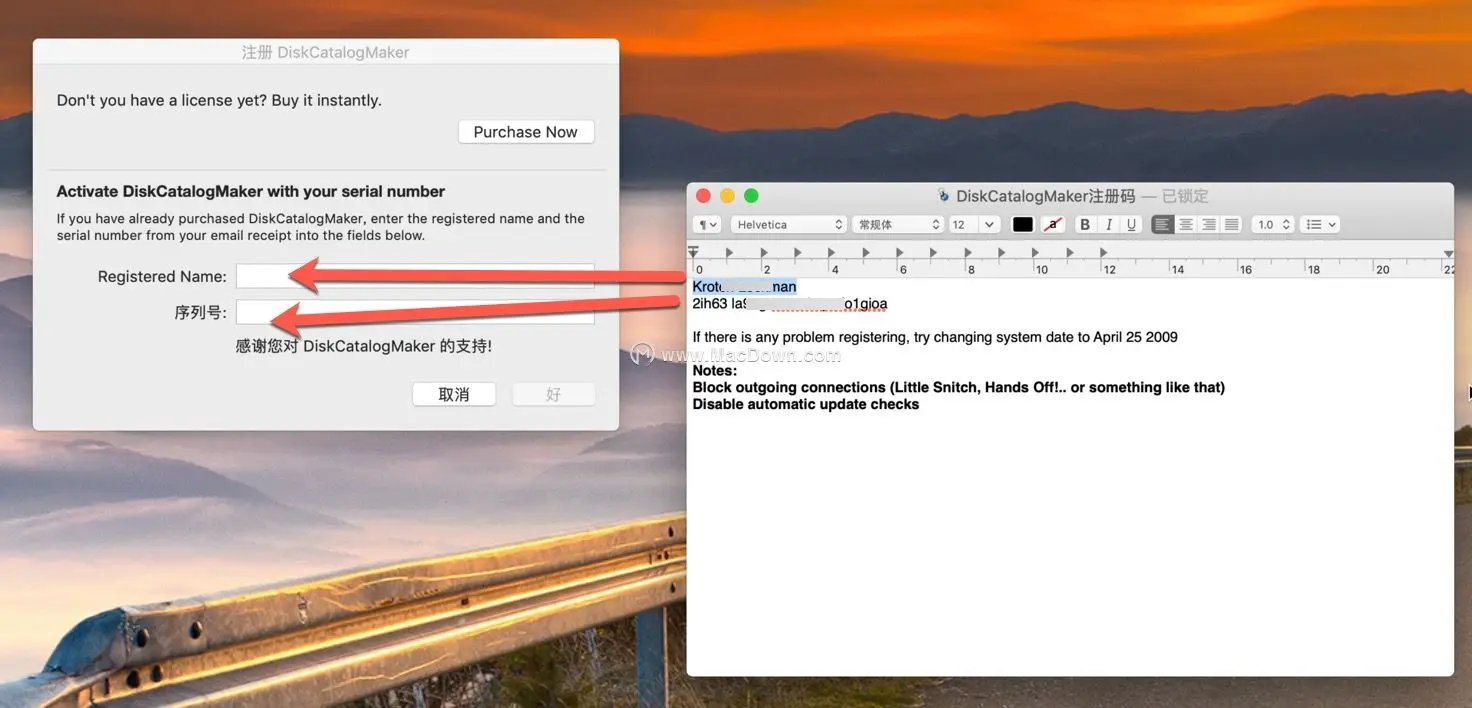Image resolution: width=1472 pixels, height=708 pixels.
Task: Click the 'try changing system date' line
Action: tap(935, 337)
